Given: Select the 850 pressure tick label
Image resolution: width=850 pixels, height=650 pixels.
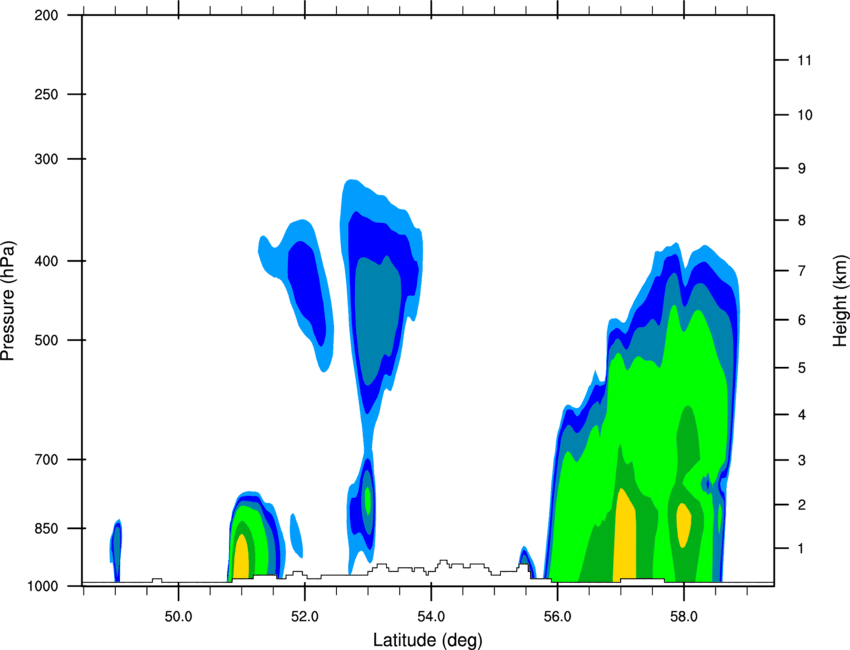Looking at the screenshot, I should tap(46, 528).
